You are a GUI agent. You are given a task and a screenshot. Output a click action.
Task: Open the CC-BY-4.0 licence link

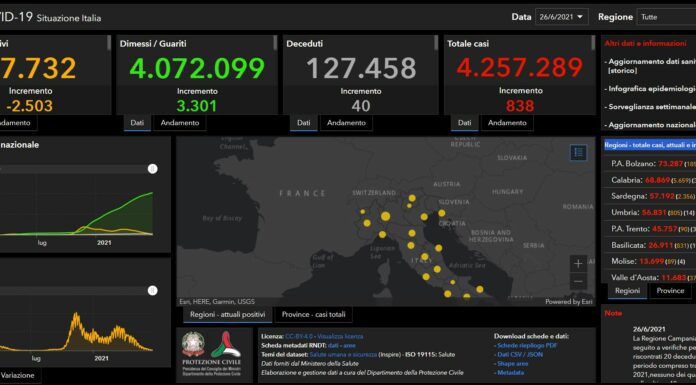[x=299, y=337]
